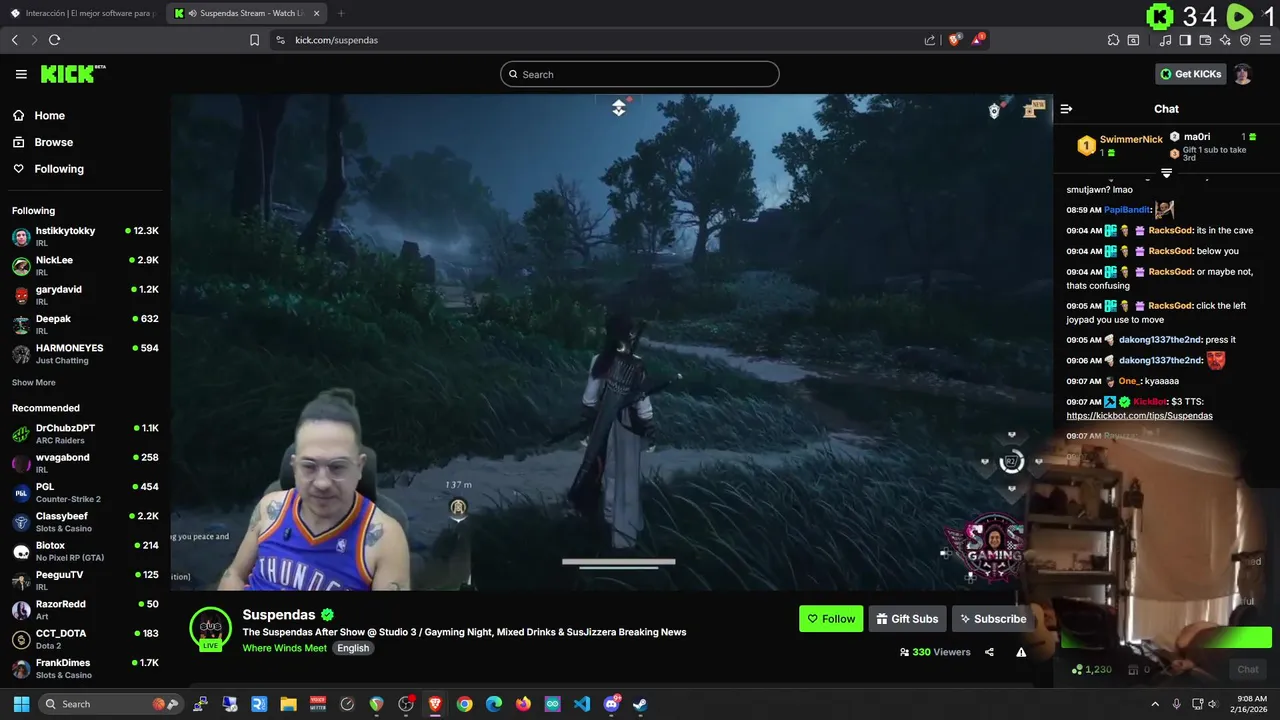Click Gift Subs button

pos(907,619)
